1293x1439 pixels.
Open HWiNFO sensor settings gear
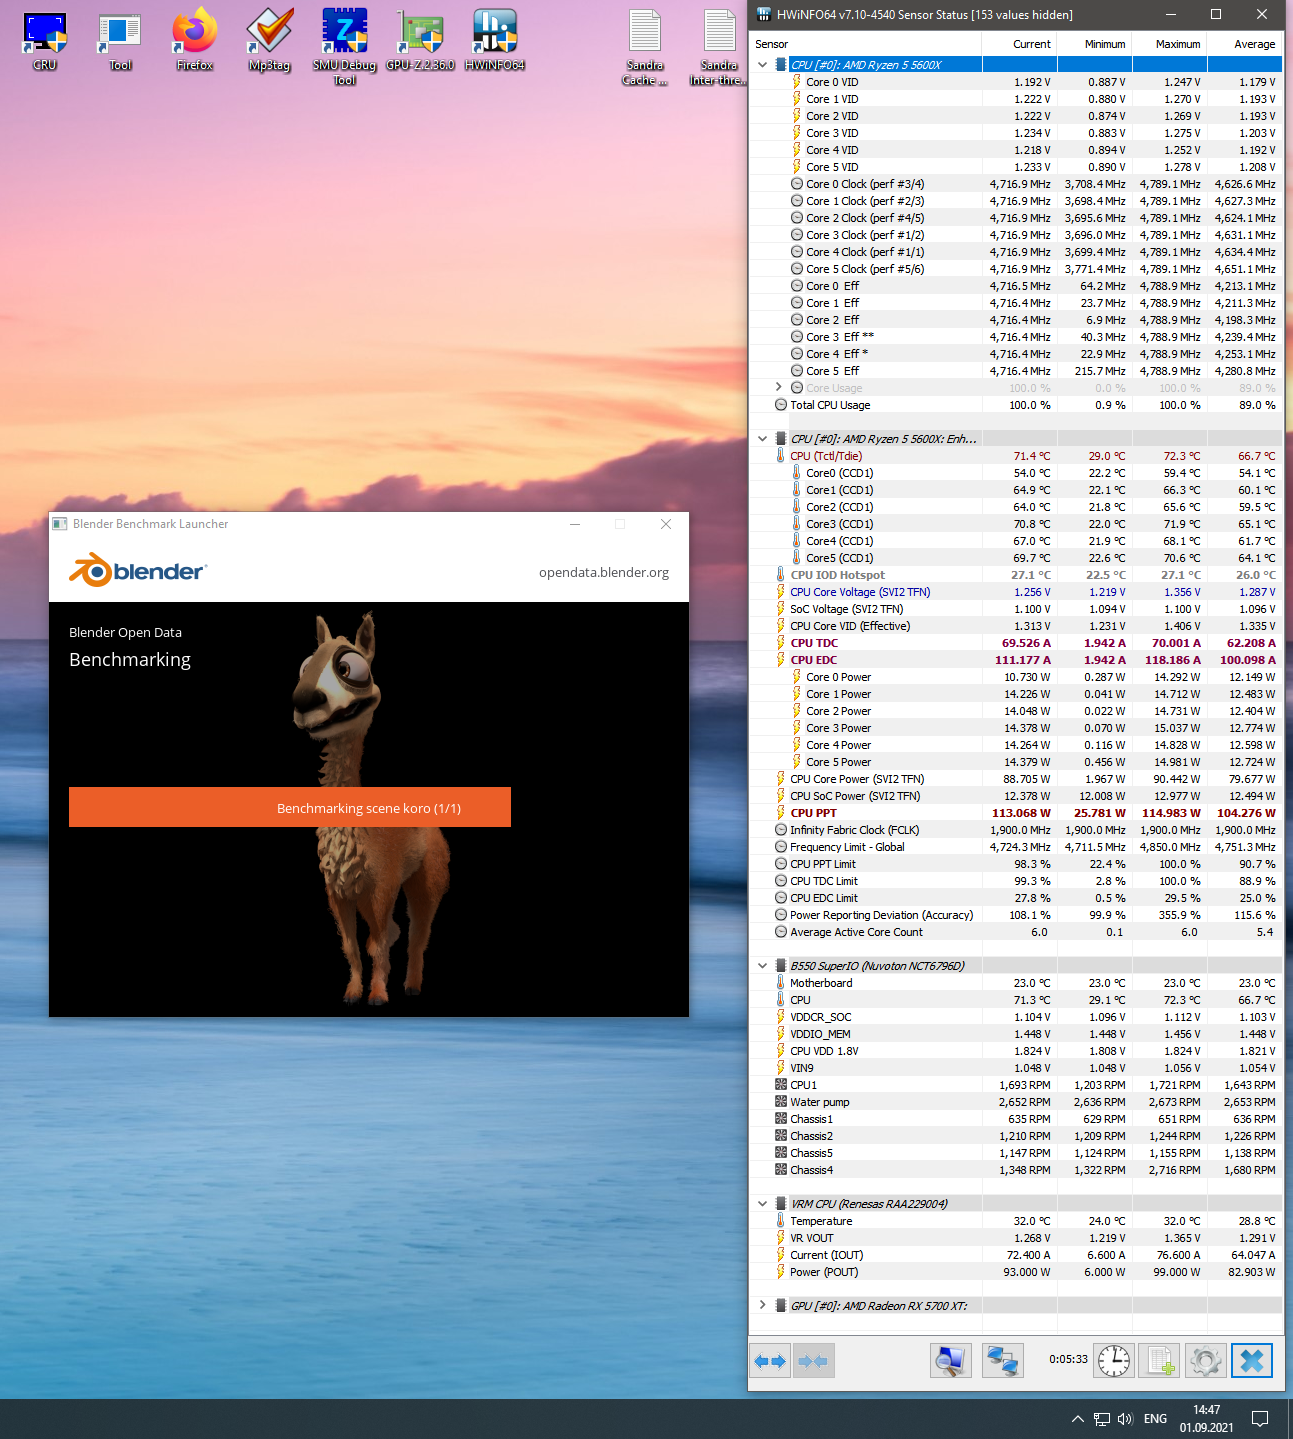pyautogui.click(x=1206, y=1361)
